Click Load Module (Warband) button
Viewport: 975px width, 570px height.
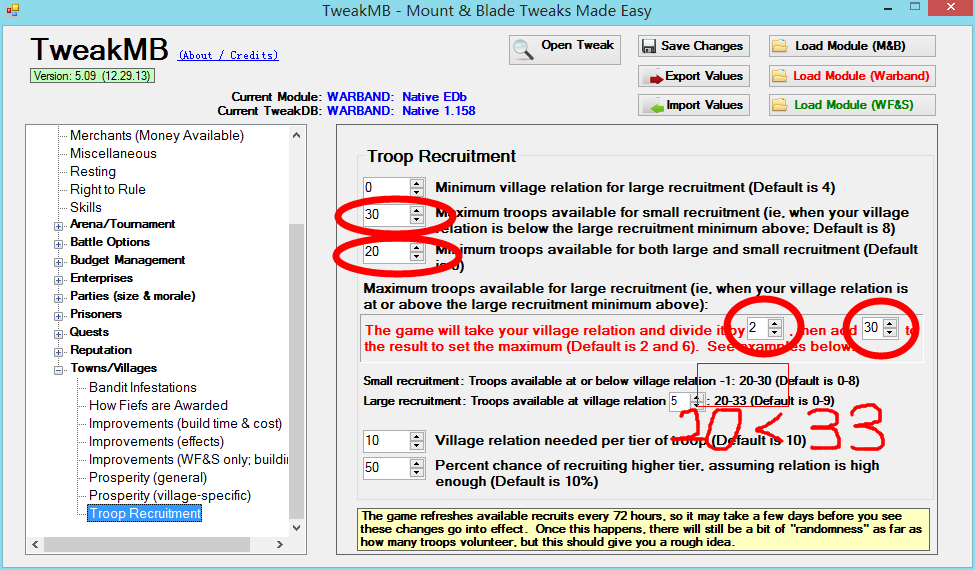click(852, 76)
